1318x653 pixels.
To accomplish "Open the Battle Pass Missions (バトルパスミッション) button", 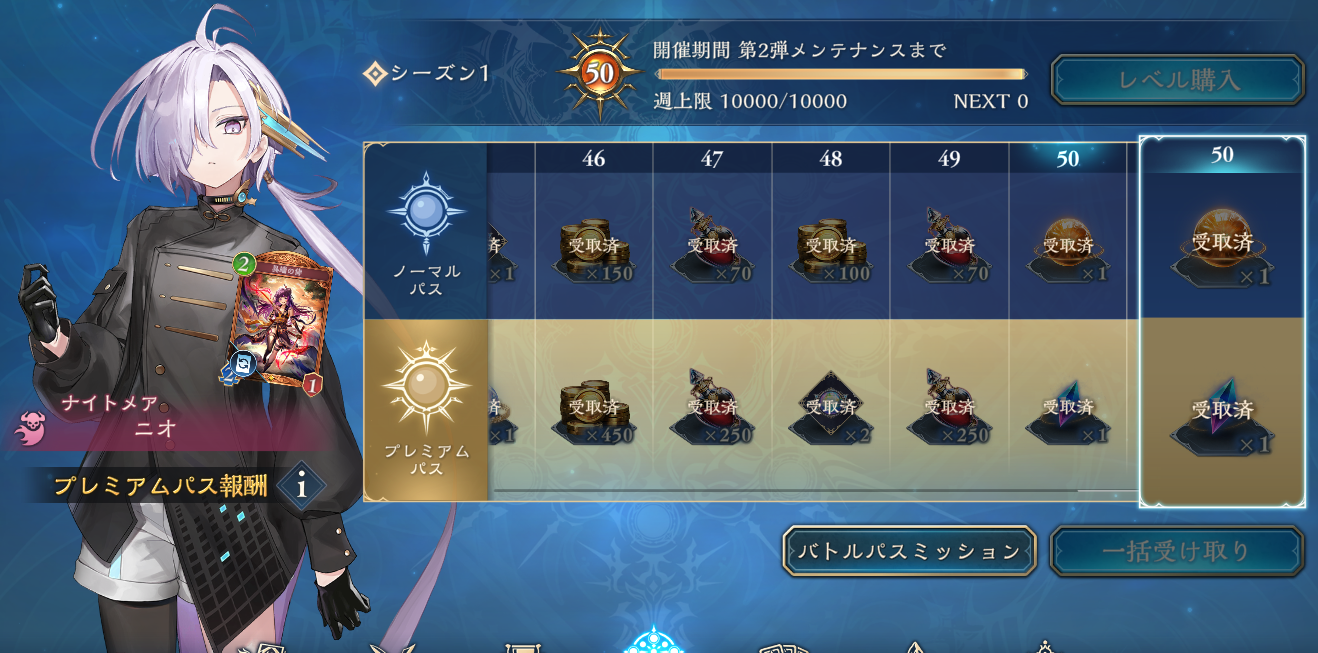I will click(909, 551).
